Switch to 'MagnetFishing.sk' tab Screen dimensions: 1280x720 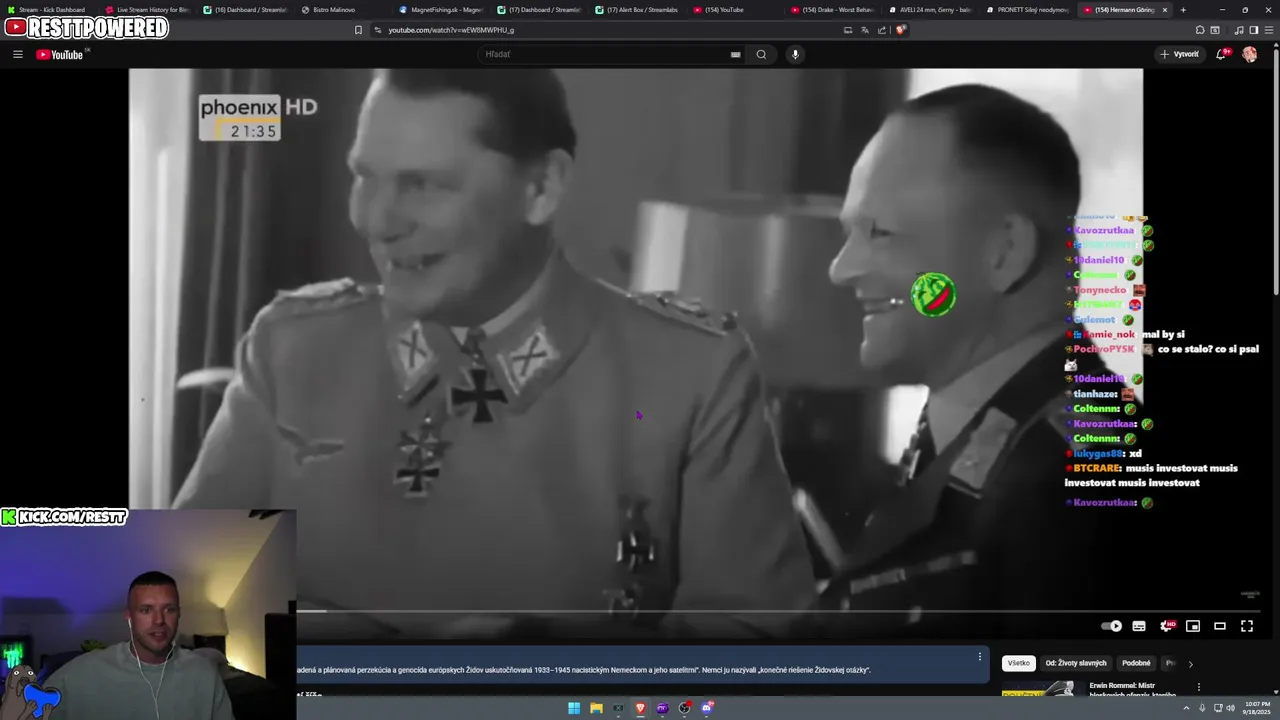tap(441, 10)
